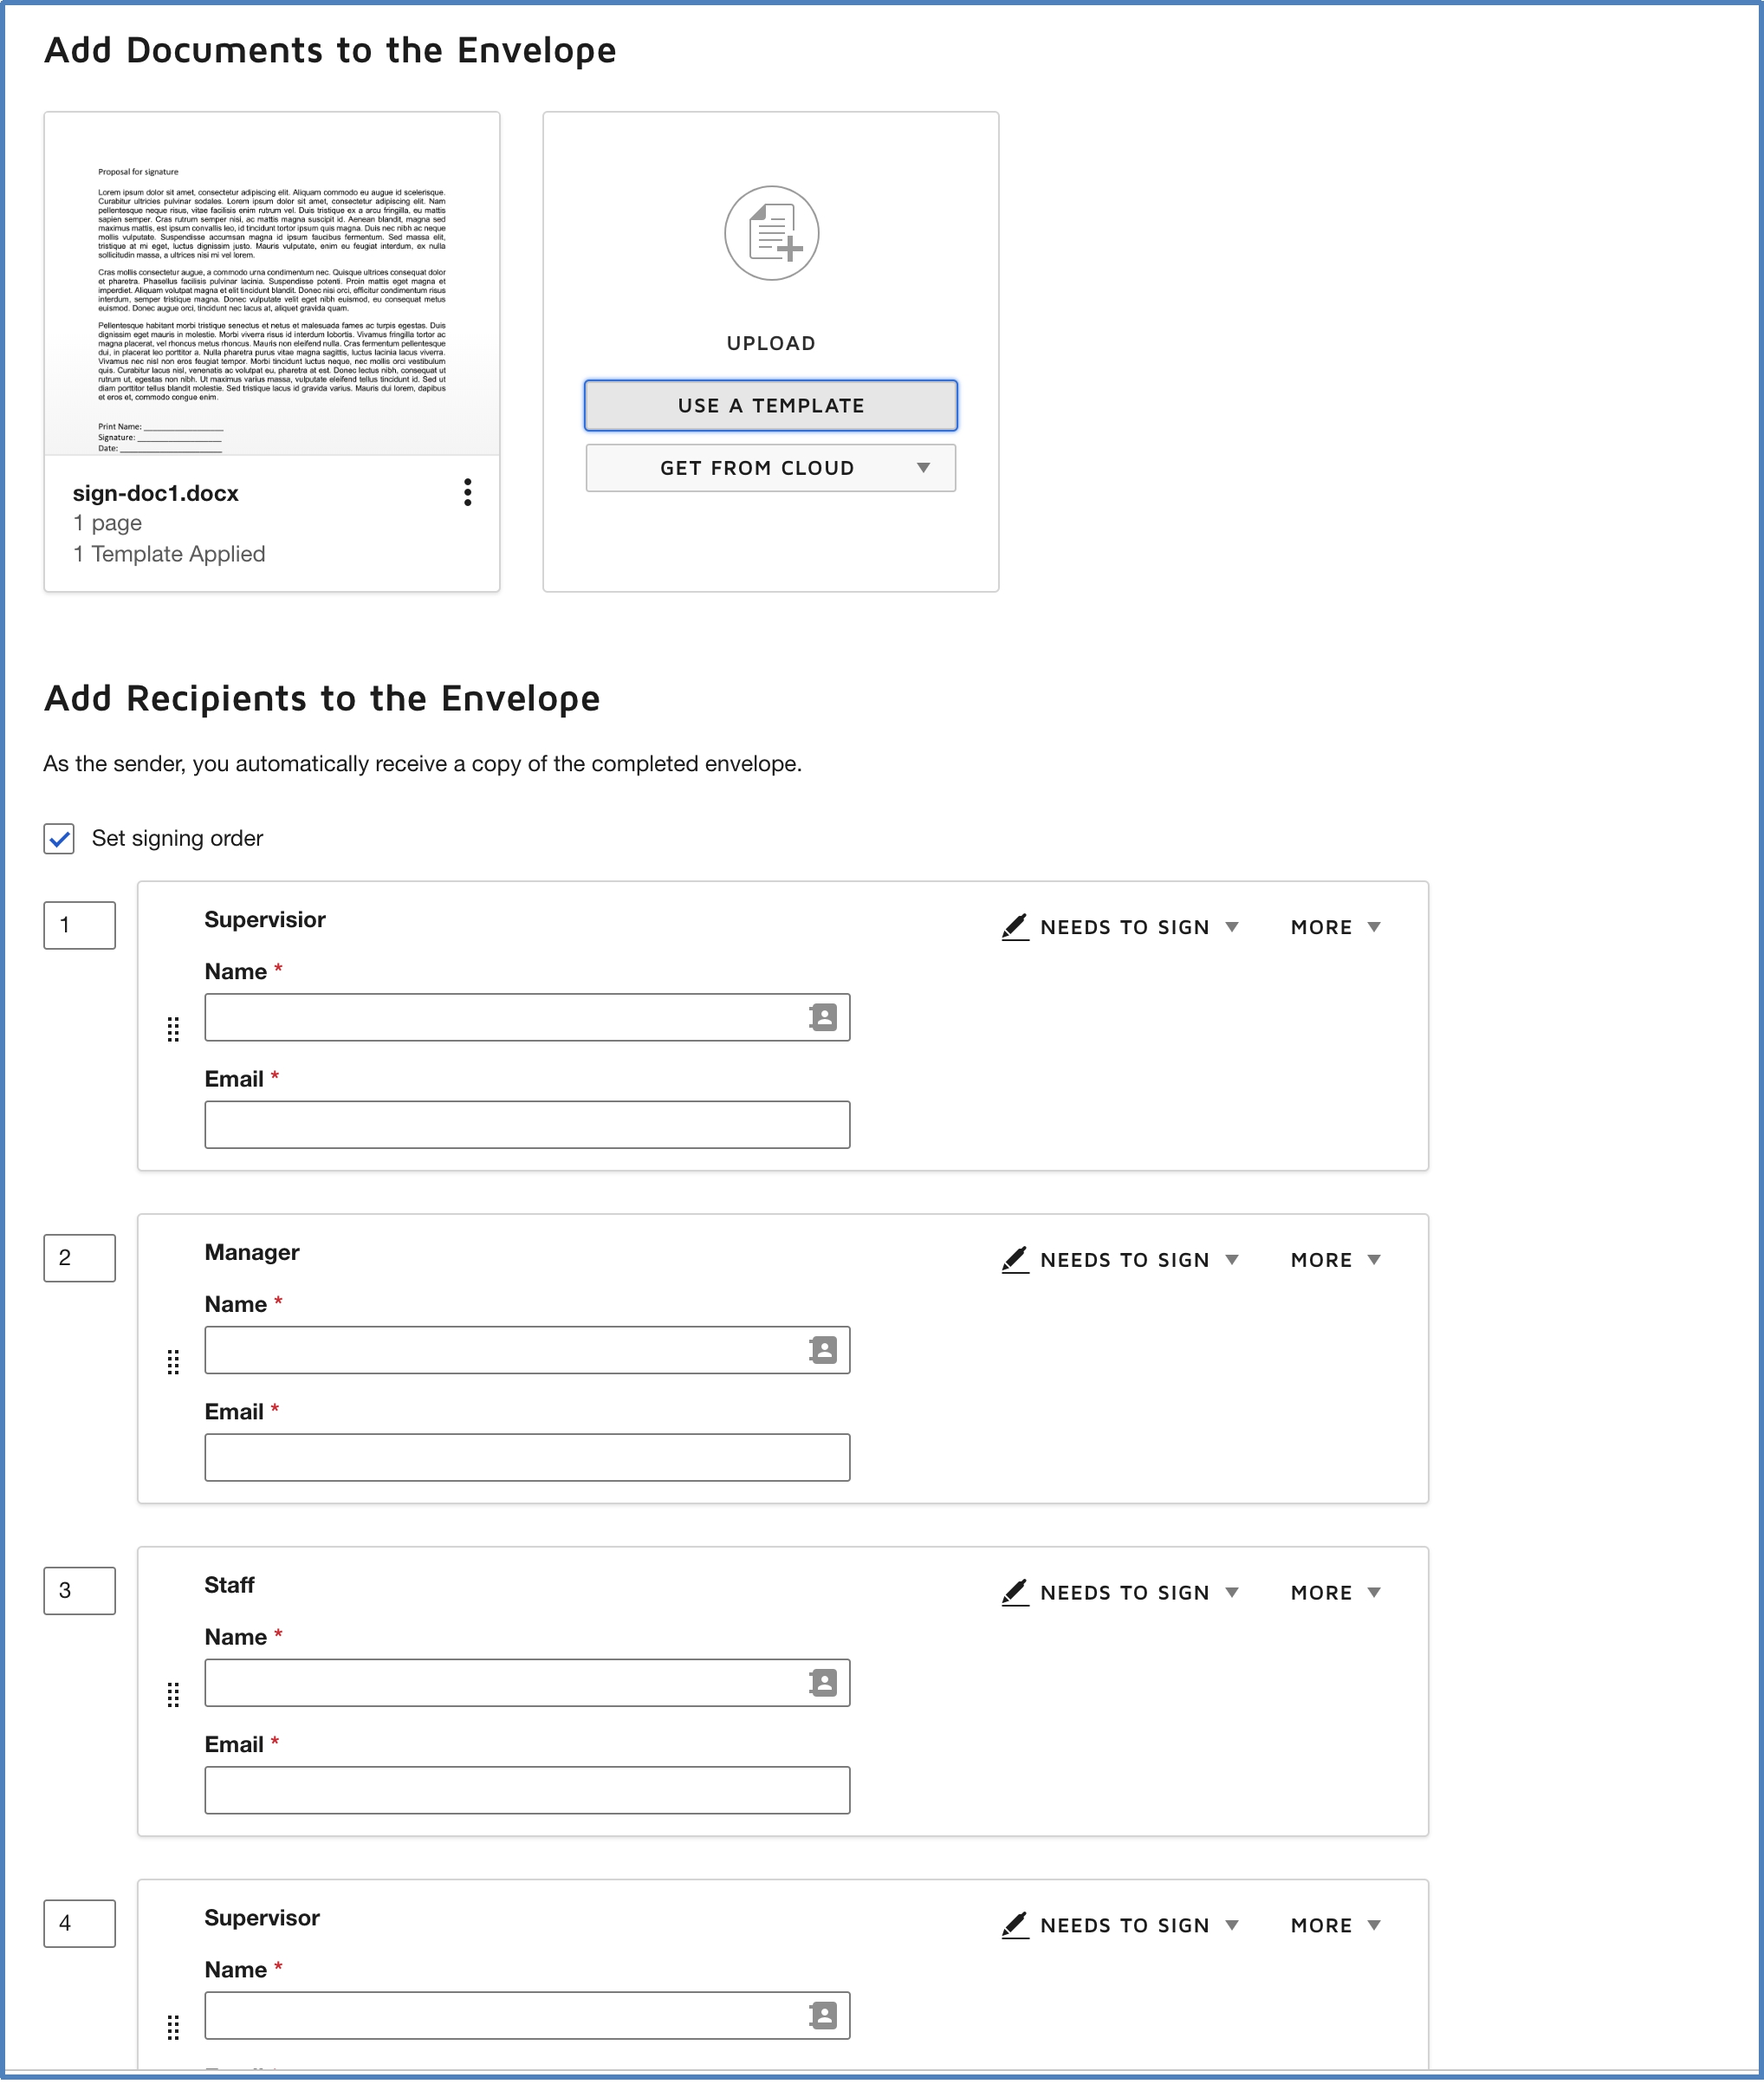Click the pen icon for Manager
The width and height of the screenshot is (1764, 2084).
coord(1015,1260)
